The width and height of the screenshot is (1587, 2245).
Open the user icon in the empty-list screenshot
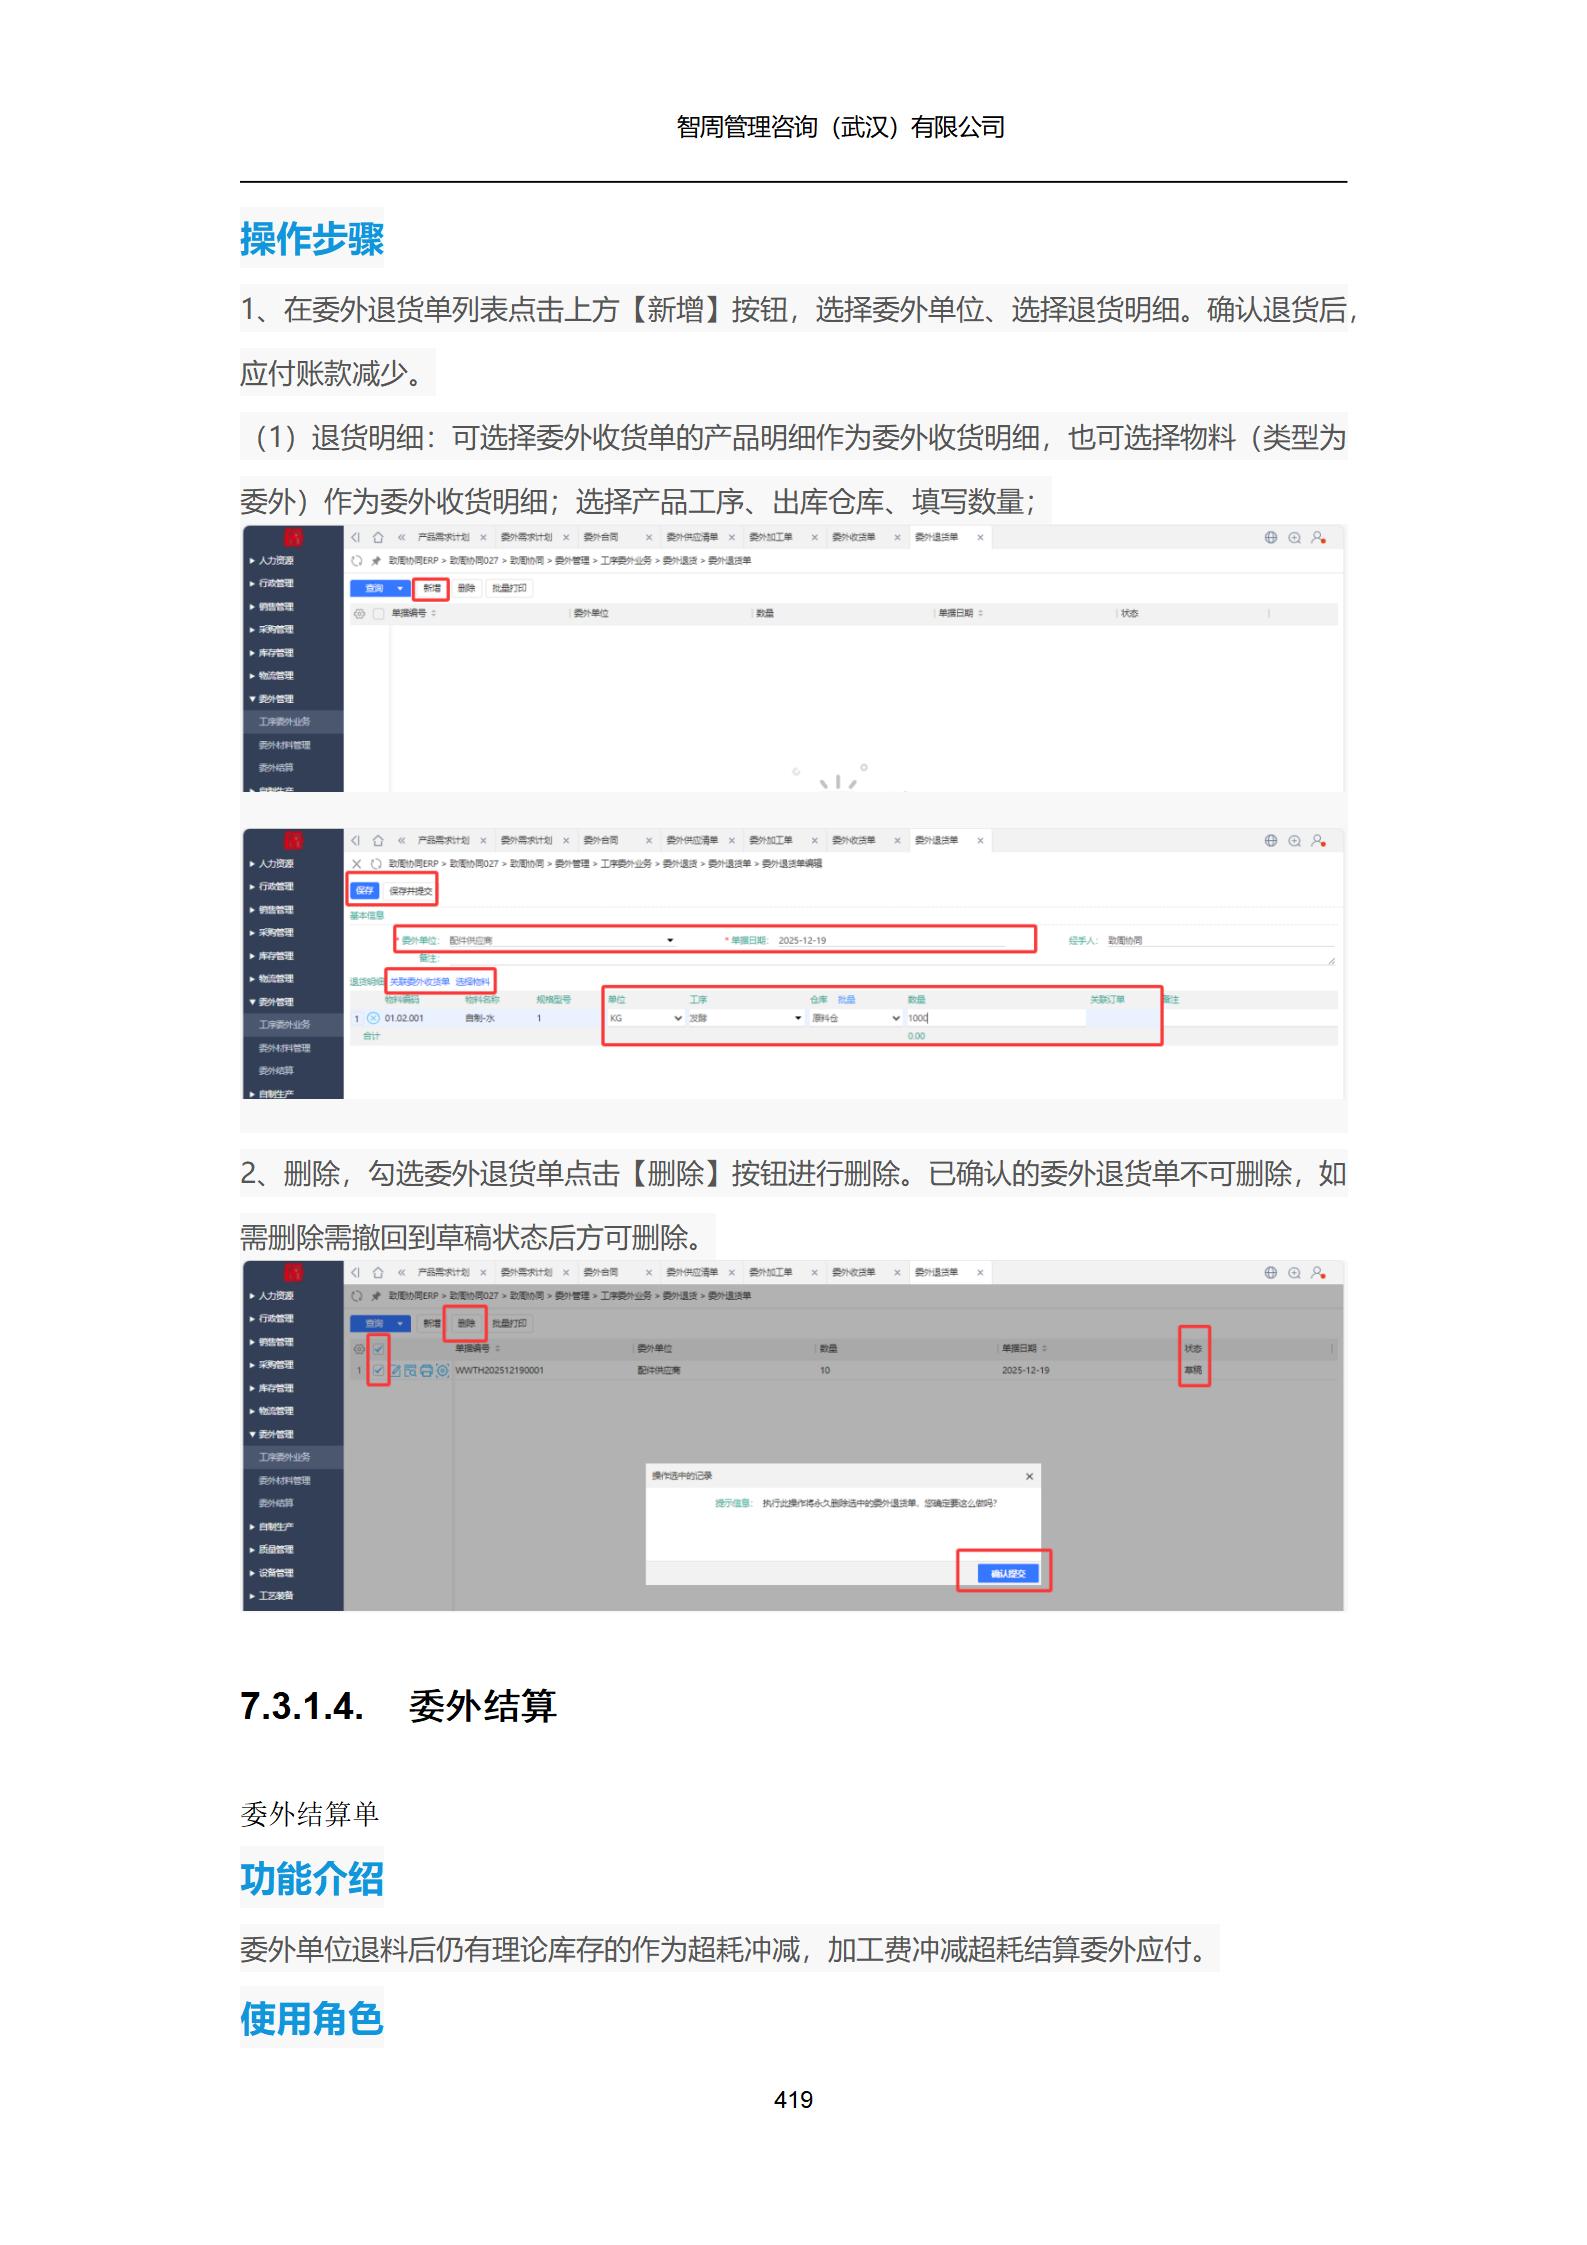pyautogui.click(x=1318, y=537)
